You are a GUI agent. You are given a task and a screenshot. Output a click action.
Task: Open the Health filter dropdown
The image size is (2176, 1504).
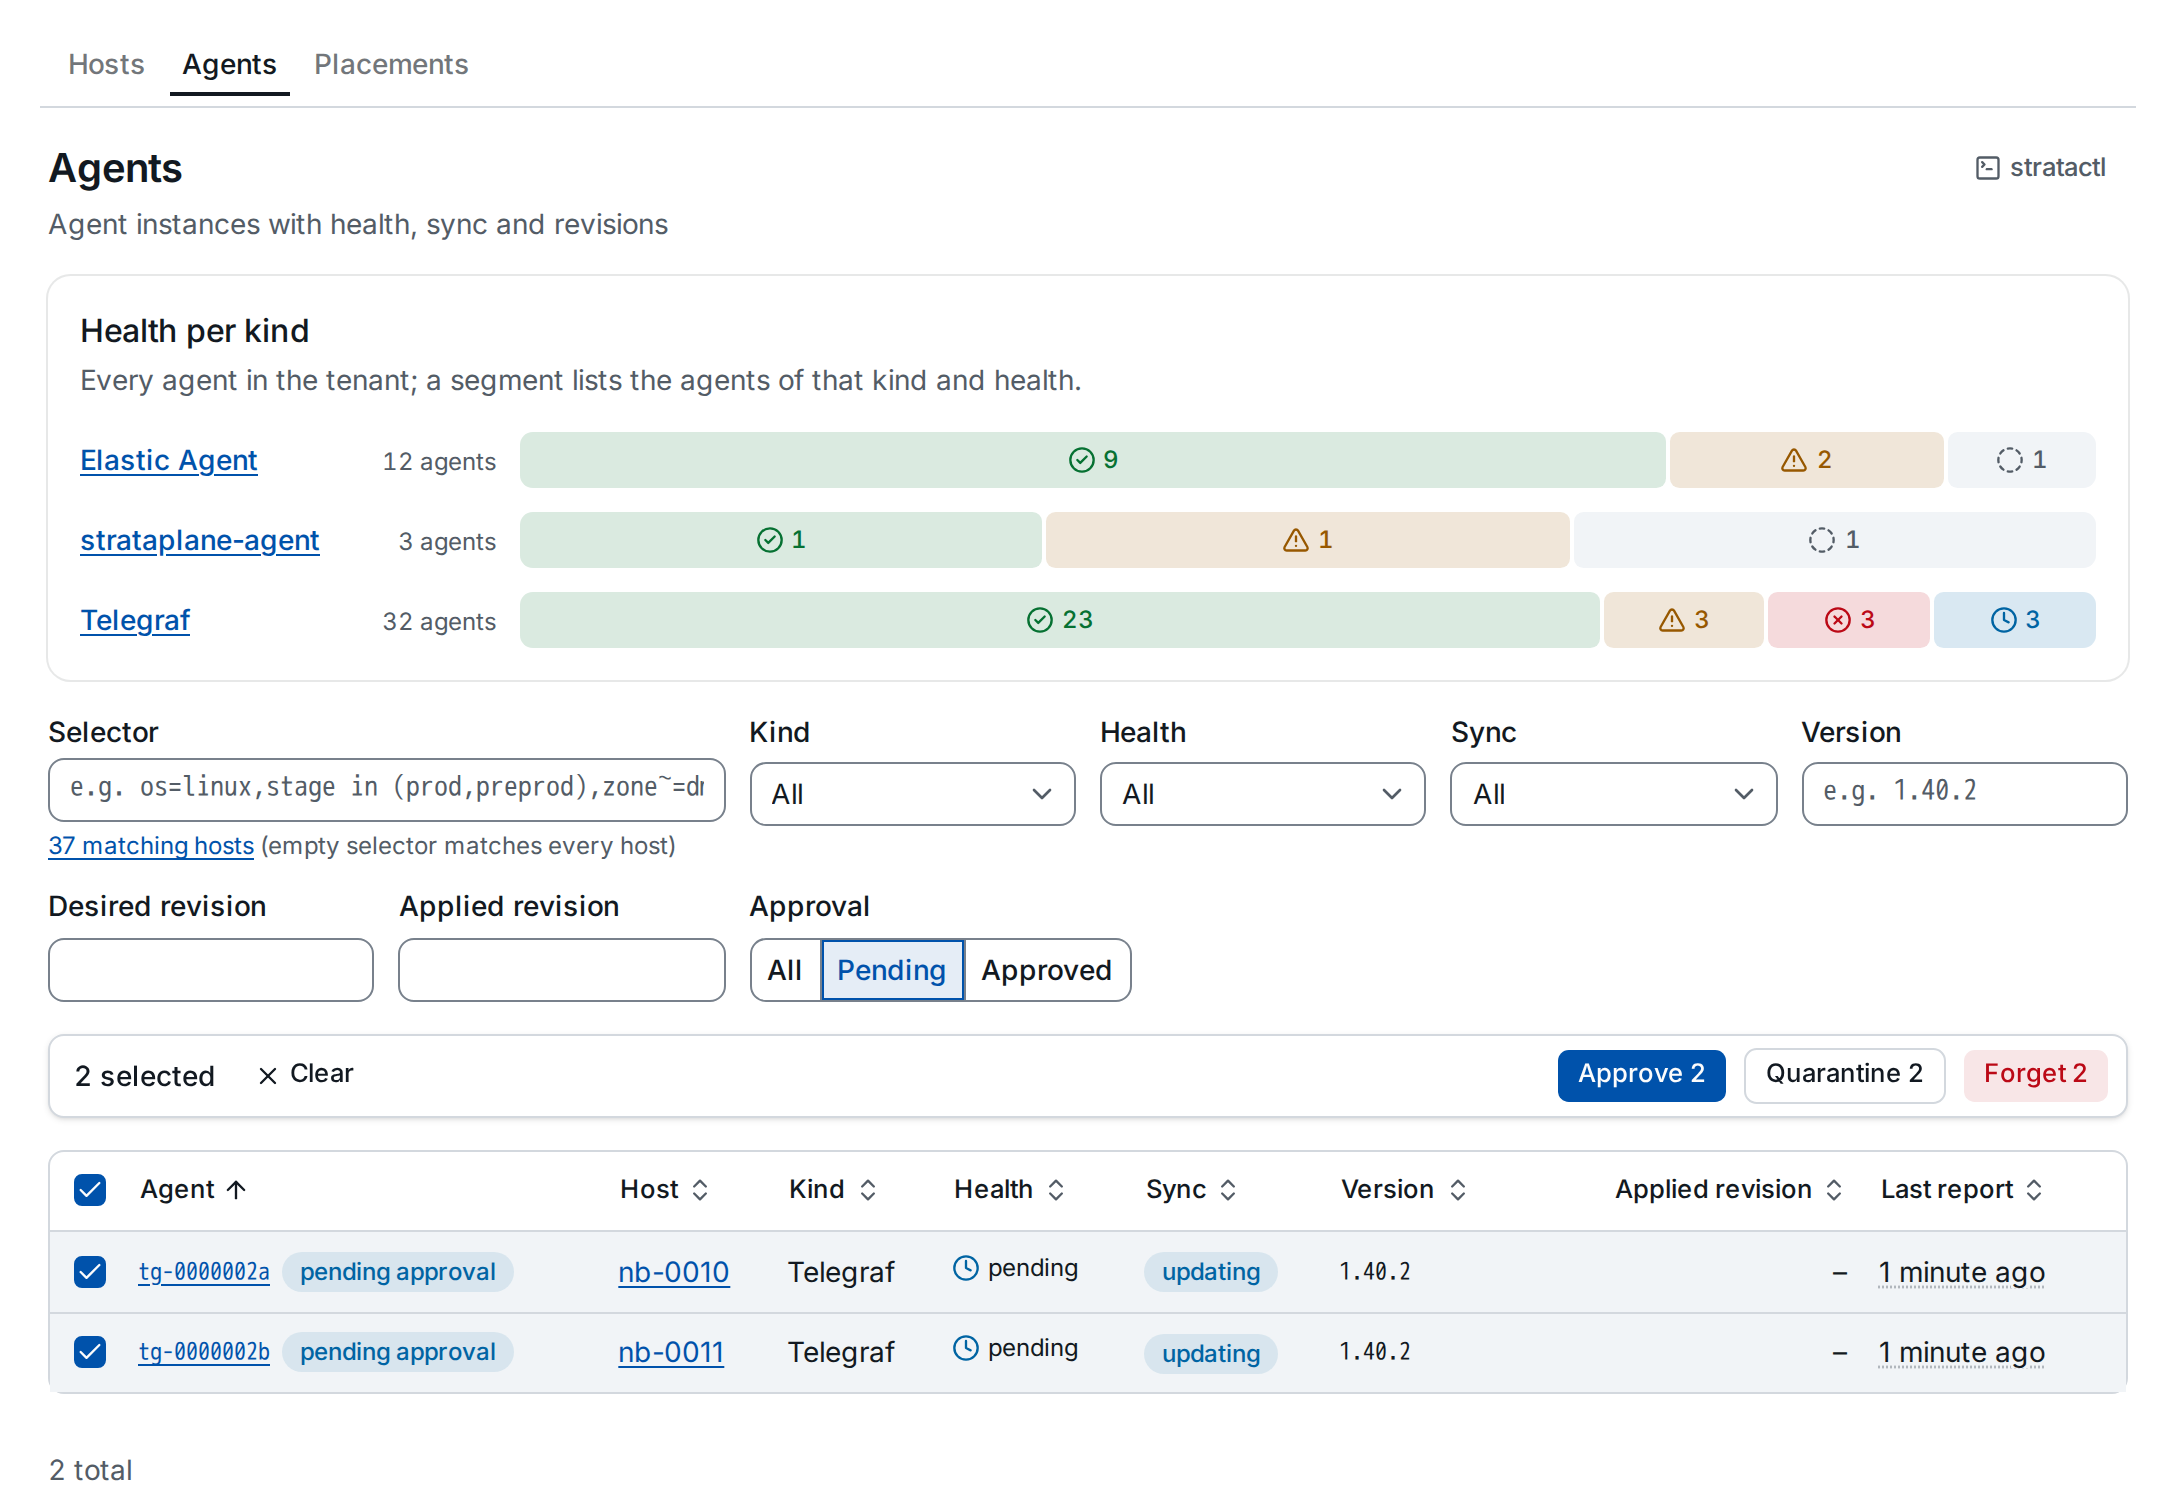click(1262, 794)
